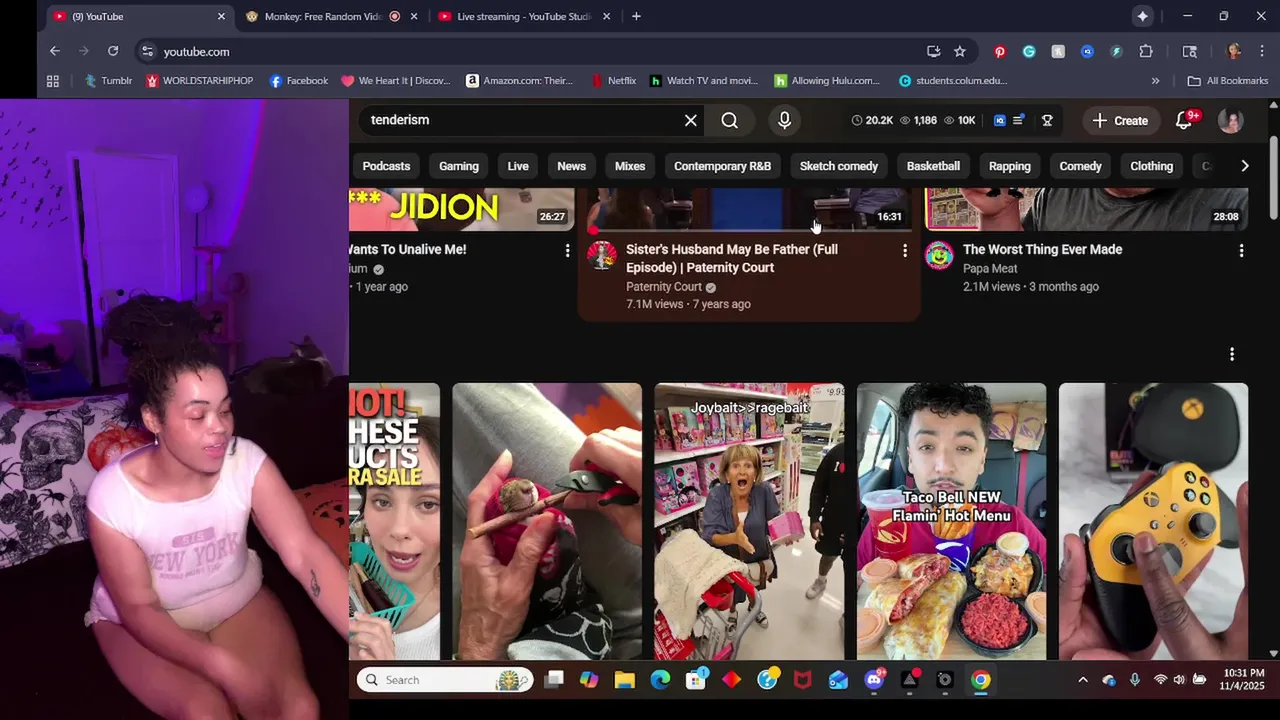
Task: Open the Extensions puzzle menu
Action: click(1146, 51)
